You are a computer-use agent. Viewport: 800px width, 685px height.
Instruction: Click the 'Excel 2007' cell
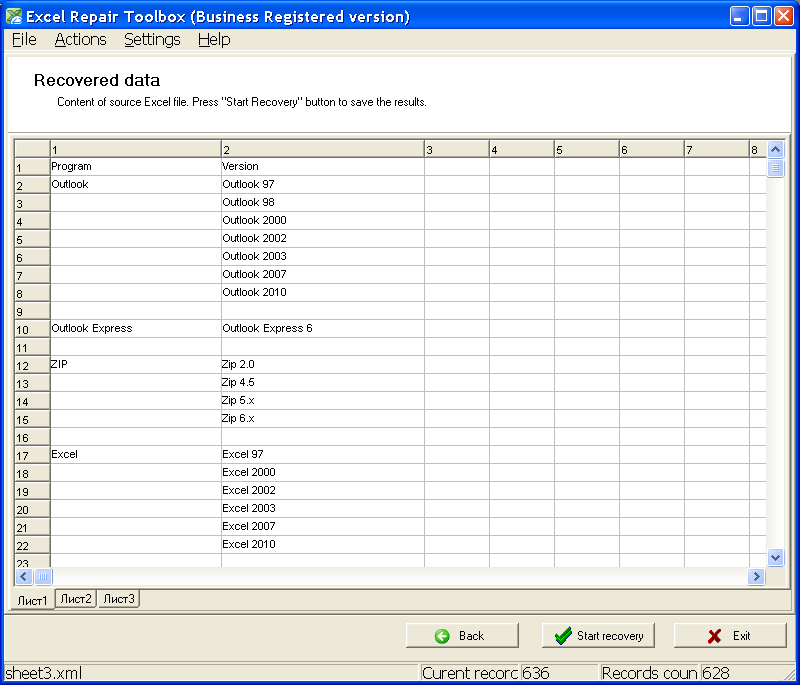tap(322, 526)
